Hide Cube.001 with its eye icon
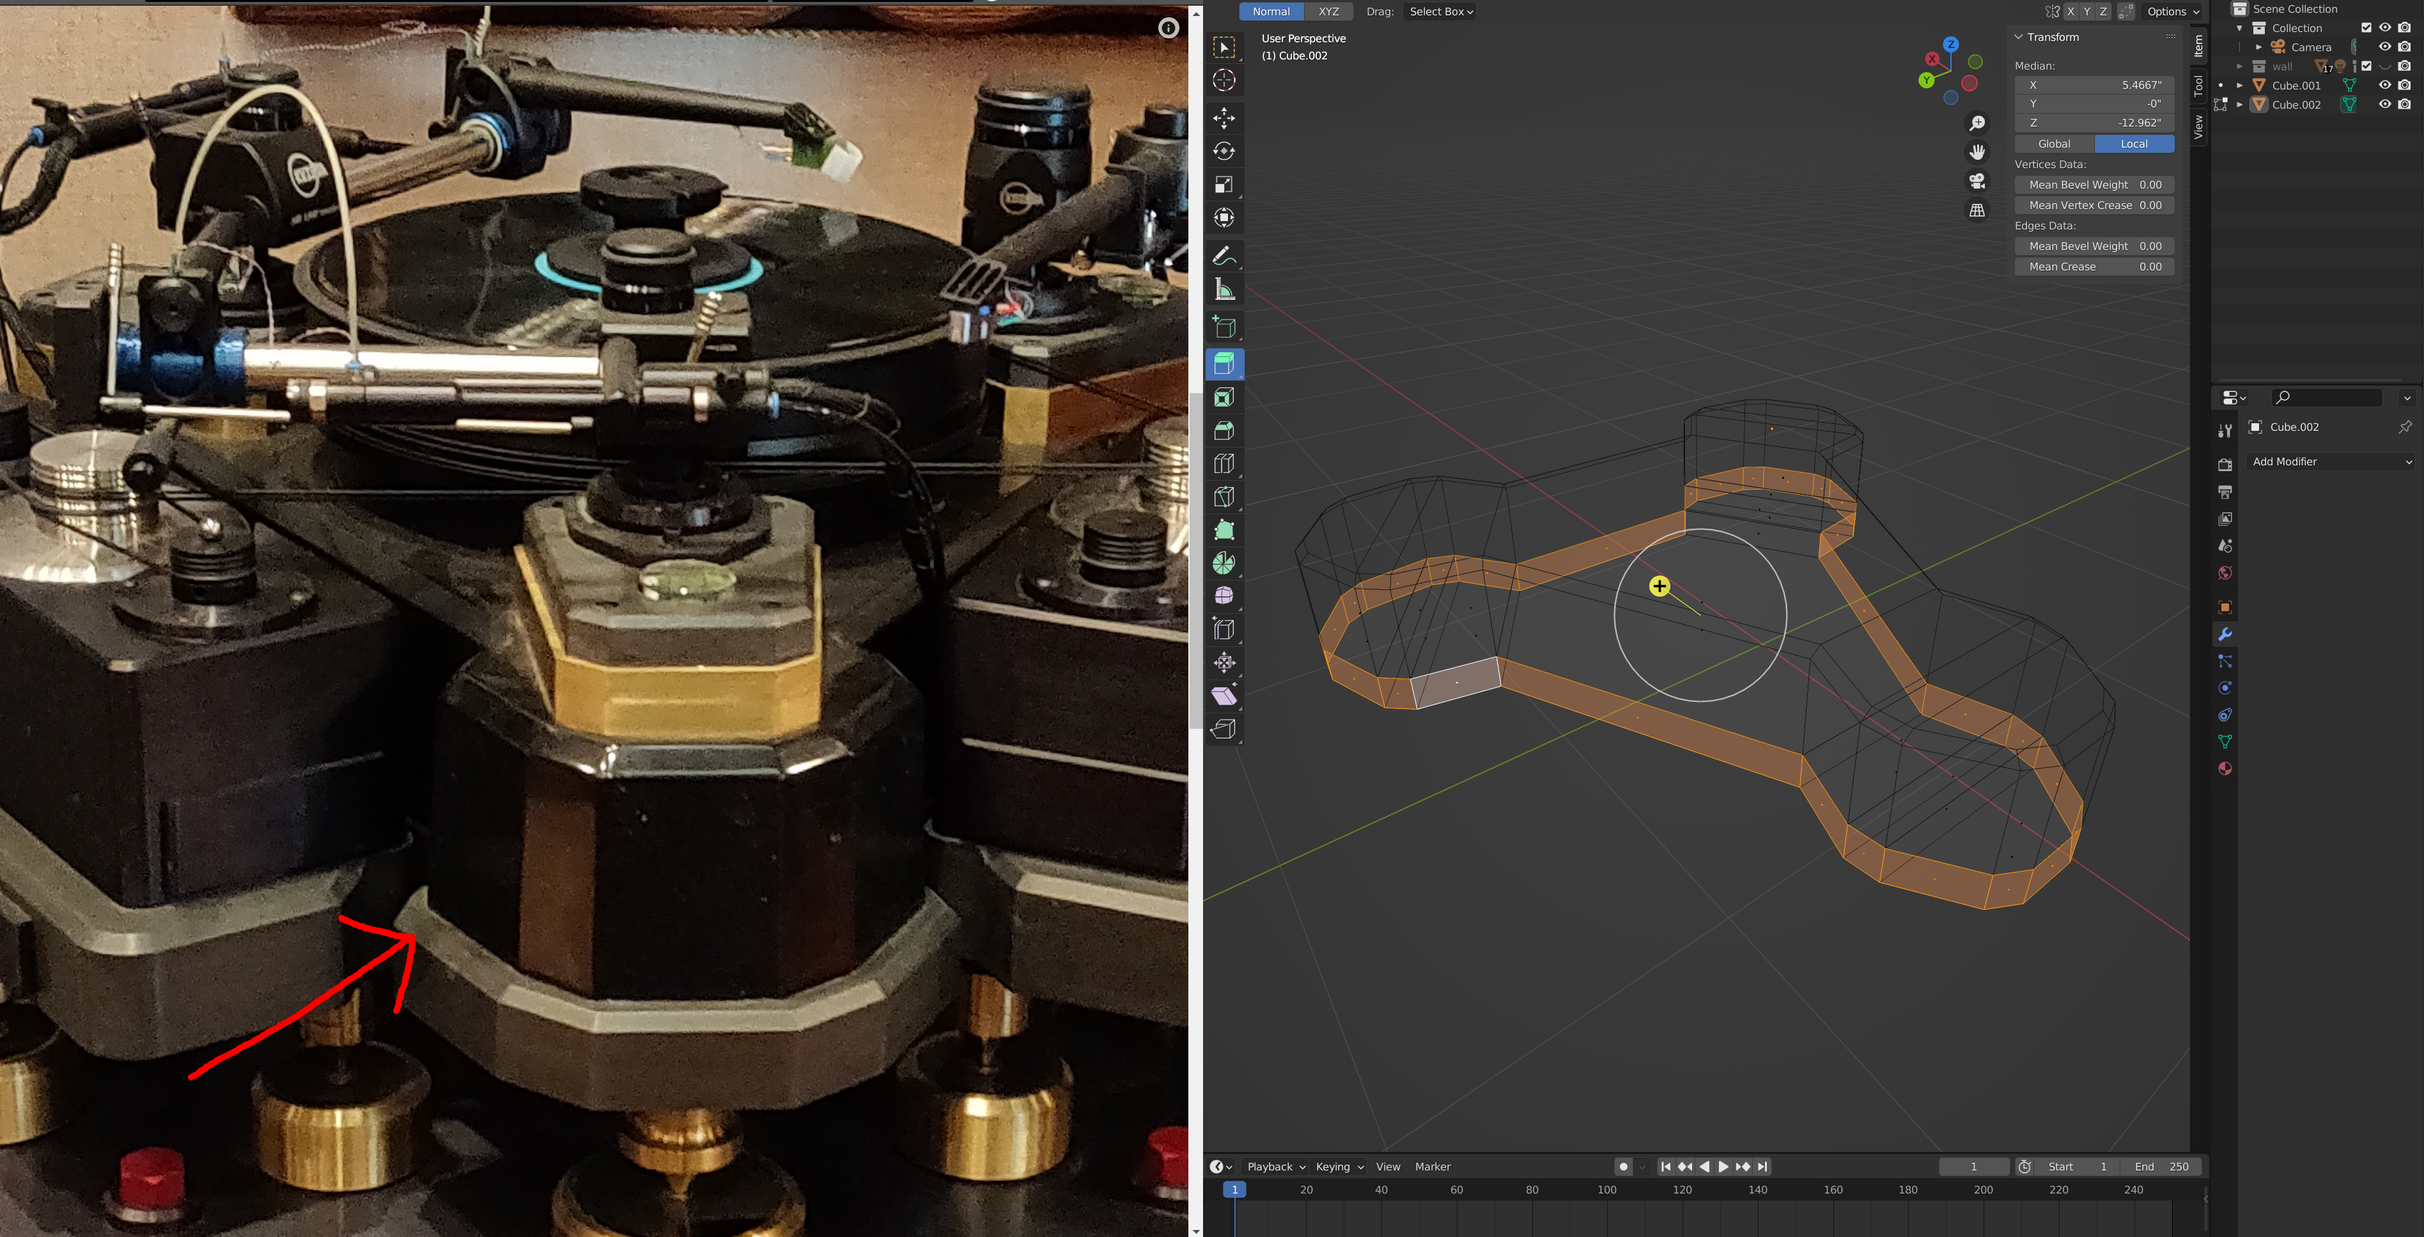2424x1237 pixels. coord(2385,85)
